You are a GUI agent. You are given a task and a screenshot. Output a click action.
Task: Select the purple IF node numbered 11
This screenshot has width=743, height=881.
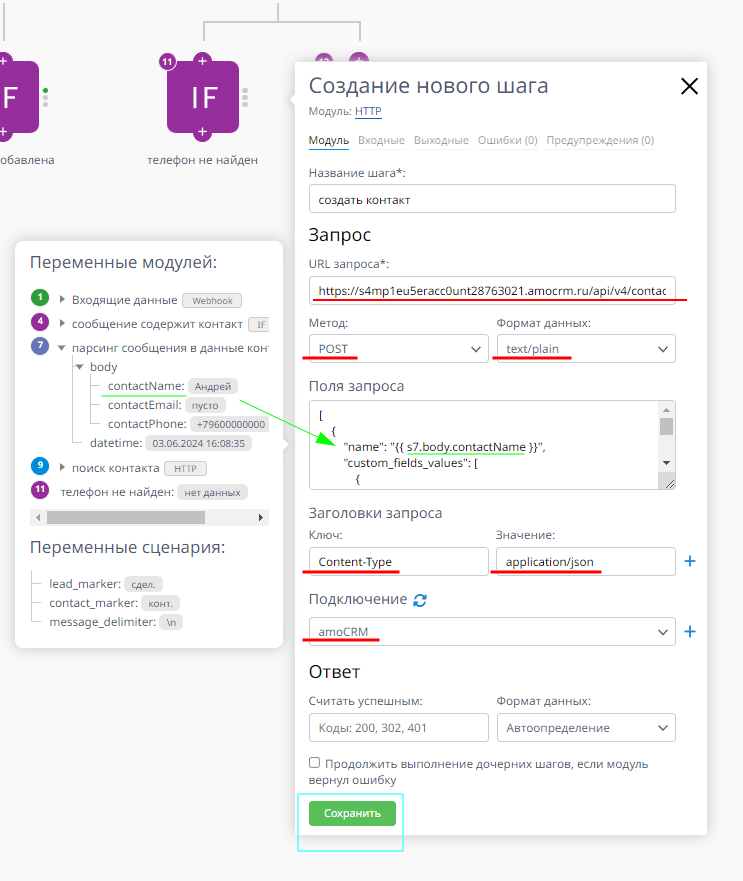(x=204, y=98)
